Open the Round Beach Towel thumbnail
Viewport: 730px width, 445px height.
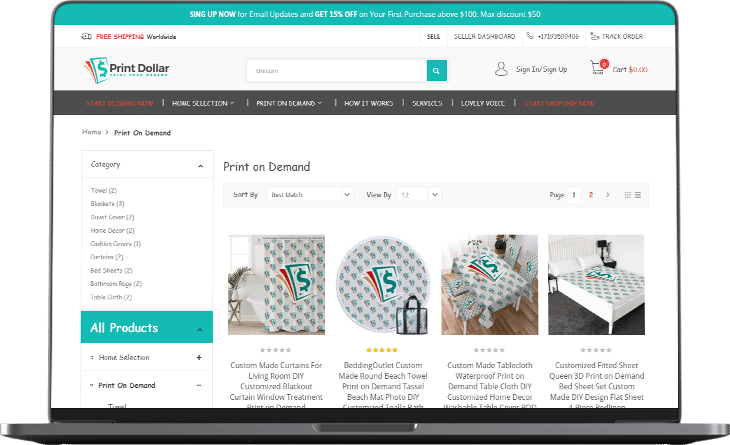click(x=383, y=284)
